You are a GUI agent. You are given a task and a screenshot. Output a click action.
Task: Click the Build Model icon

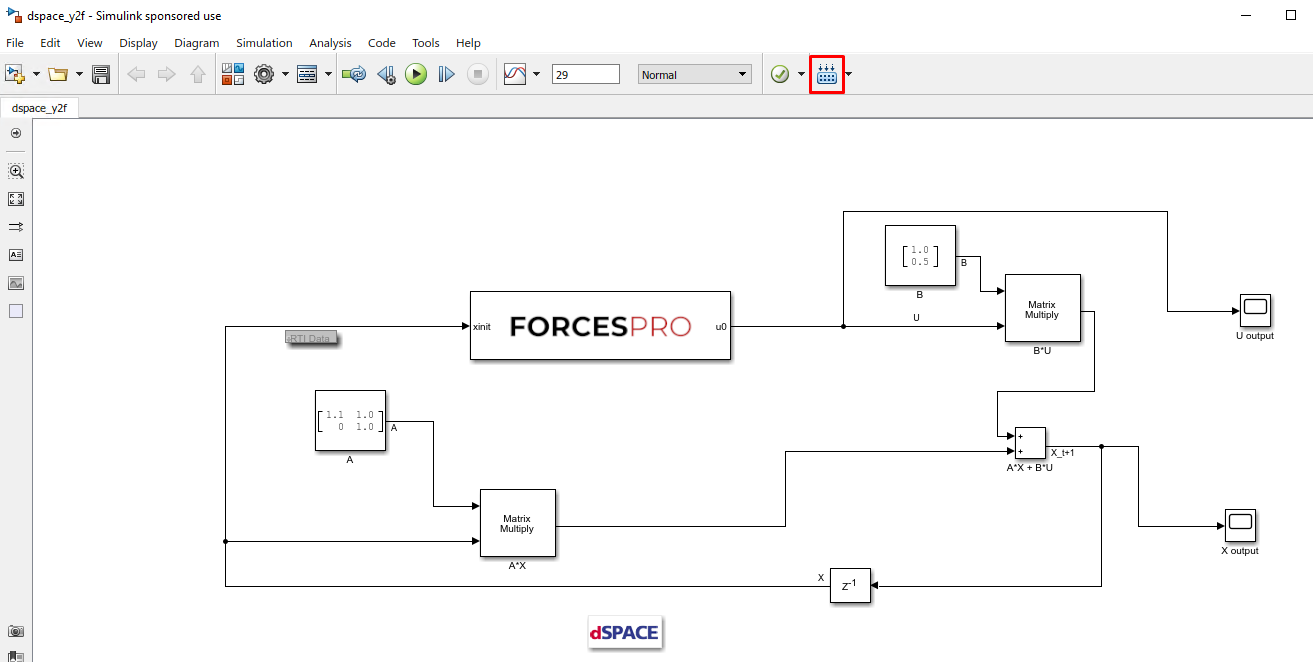point(827,75)
